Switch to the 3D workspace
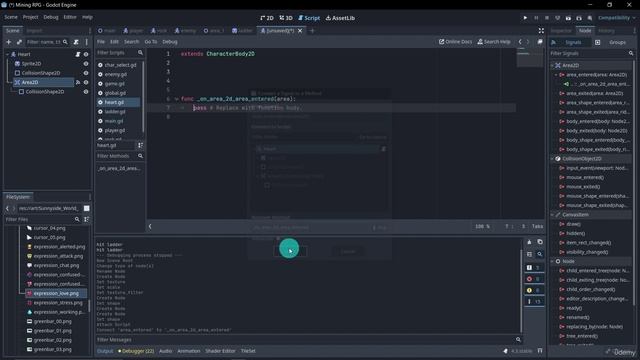 [286, 18]
